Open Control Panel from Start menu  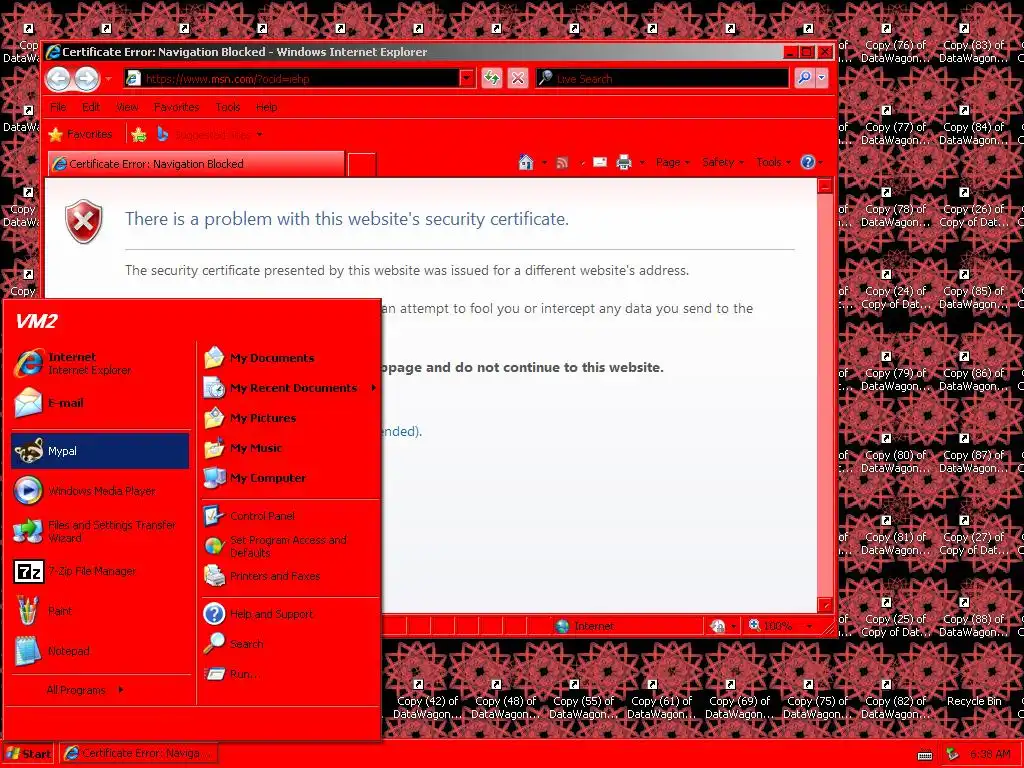[x=290, y=516]
